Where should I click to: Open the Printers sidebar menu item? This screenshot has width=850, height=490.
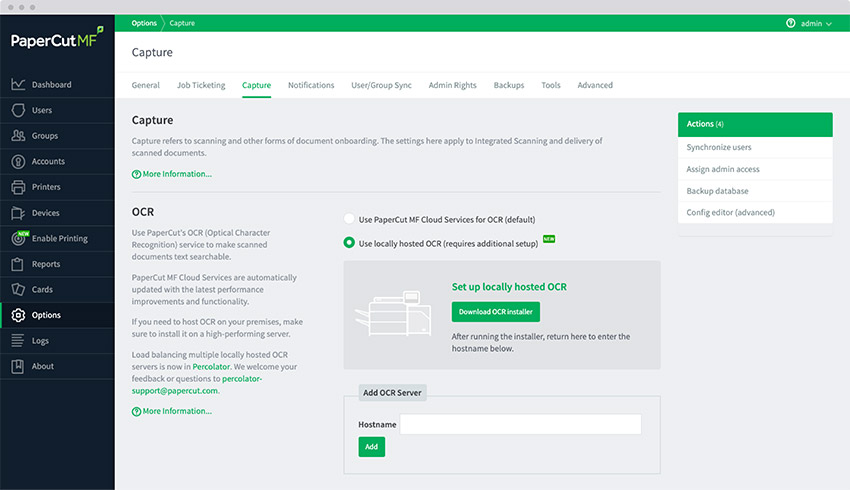click(57, 187)
